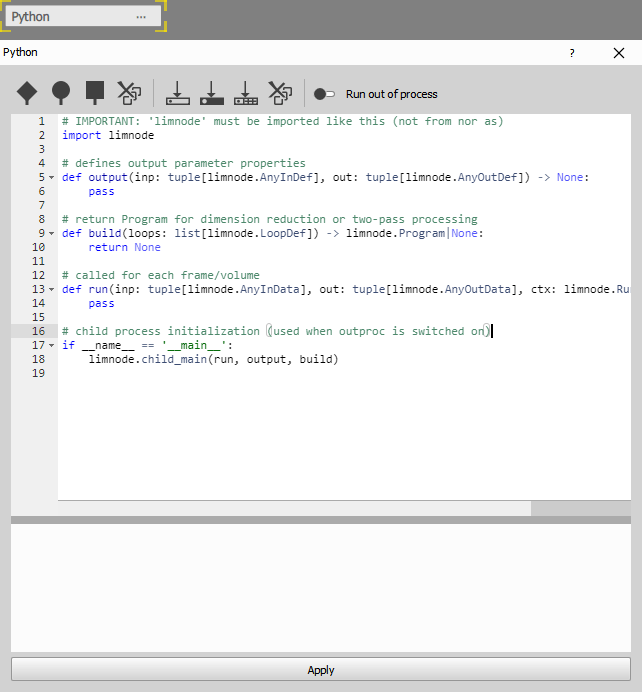Click the "if __name__ == '__main__':" text
642x692 pixels.
coord(147,346)
